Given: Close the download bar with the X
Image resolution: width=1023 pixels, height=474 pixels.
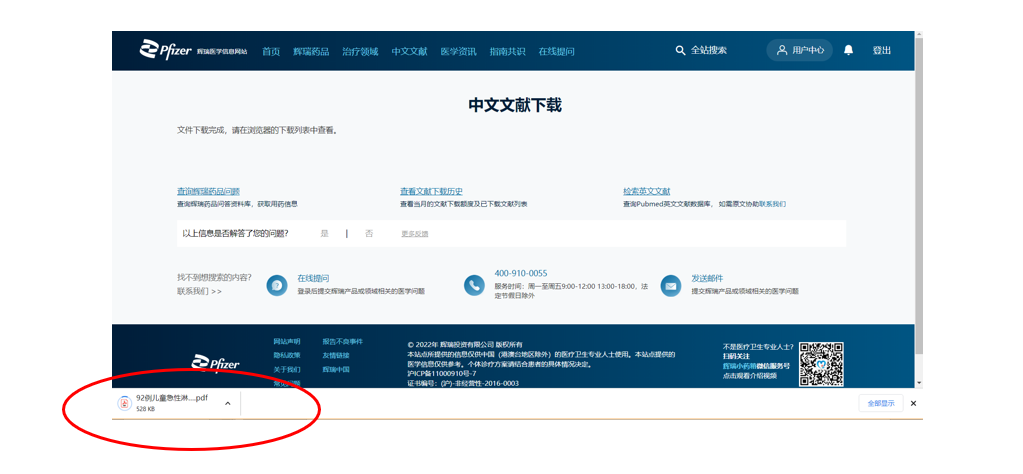Looking at the screenshot, I should click(x=913, y=404).
